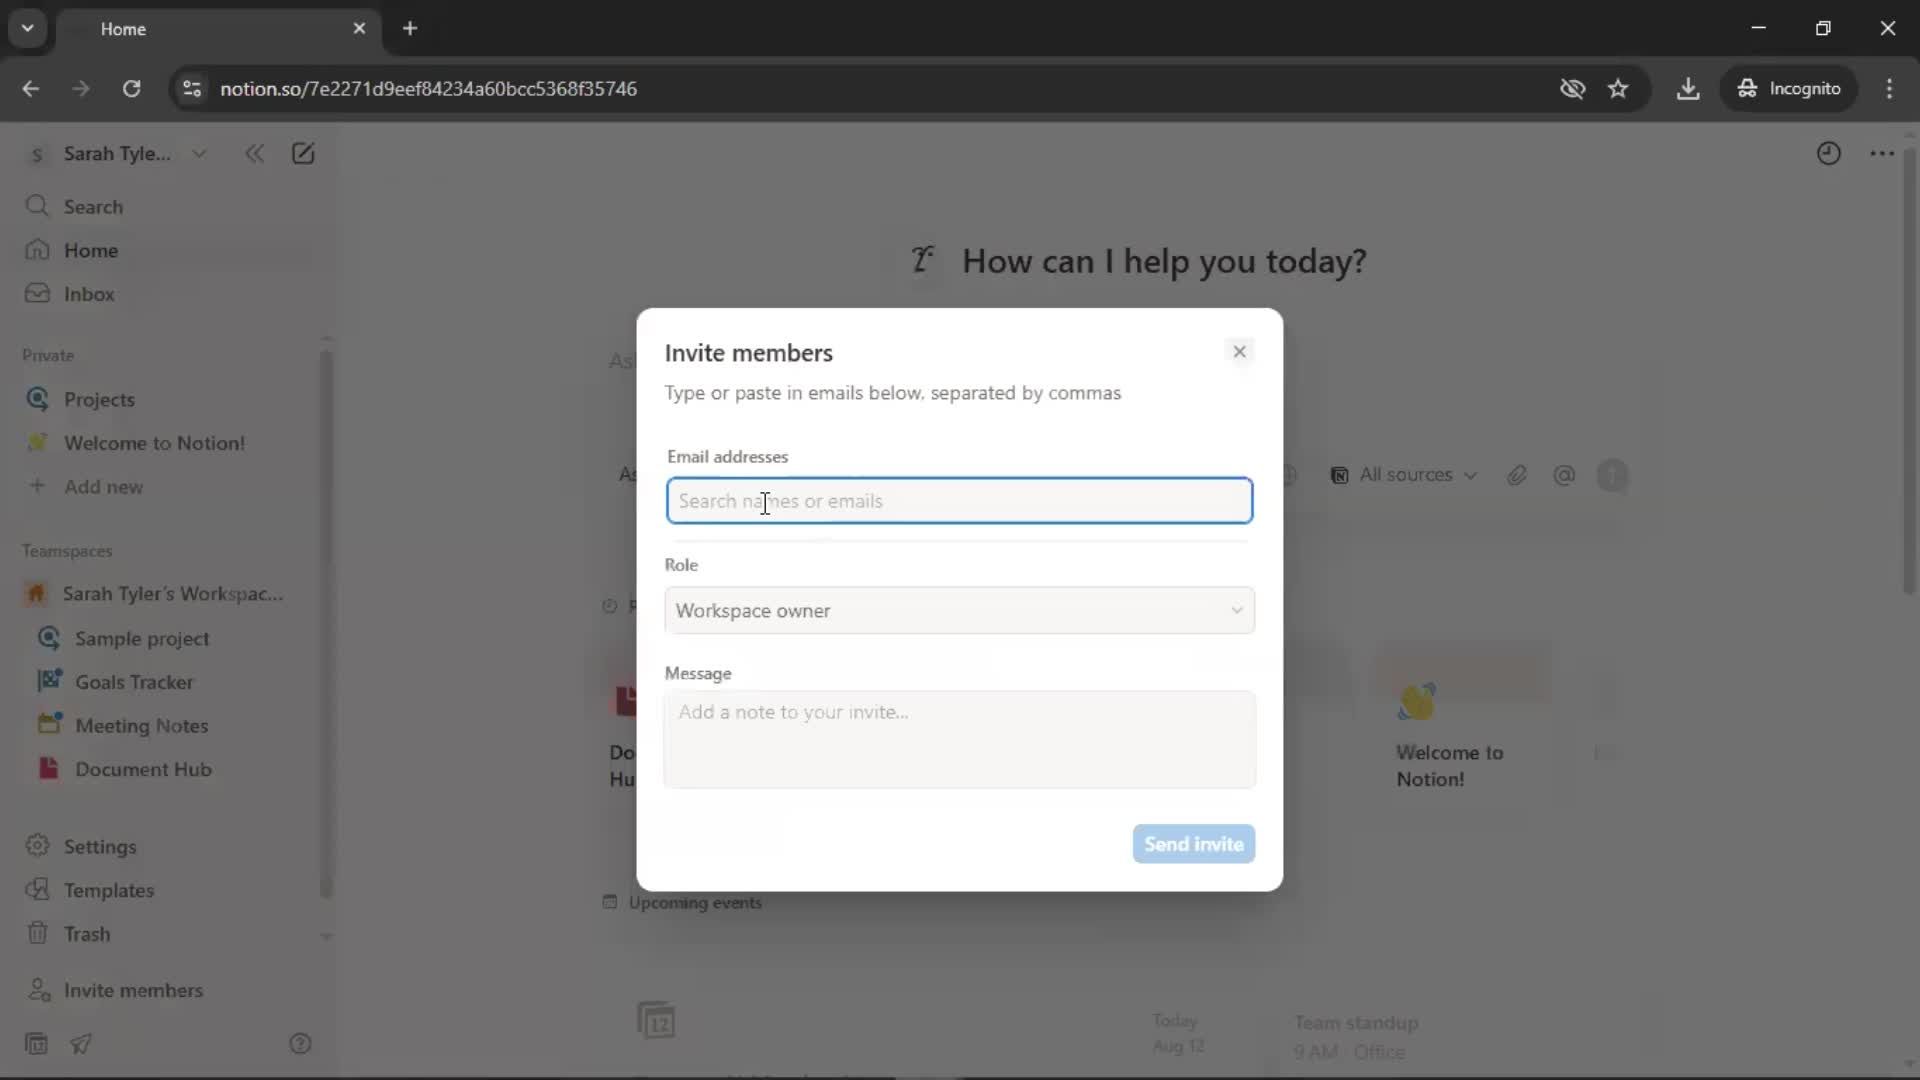
Task: Click the Incognito indicator button
Action: (x=1789, y=89)
